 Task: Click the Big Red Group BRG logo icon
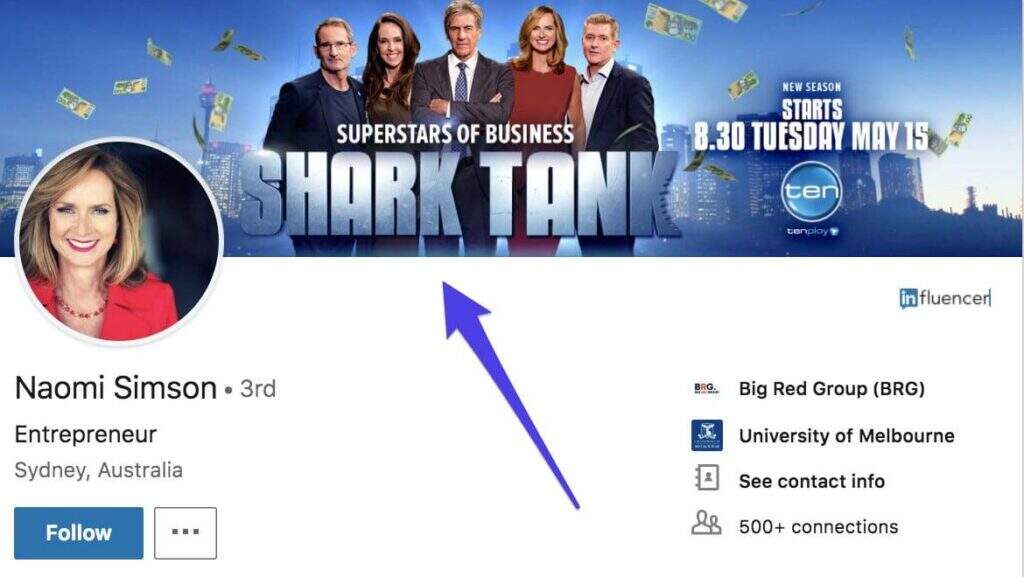click(706, 389)
